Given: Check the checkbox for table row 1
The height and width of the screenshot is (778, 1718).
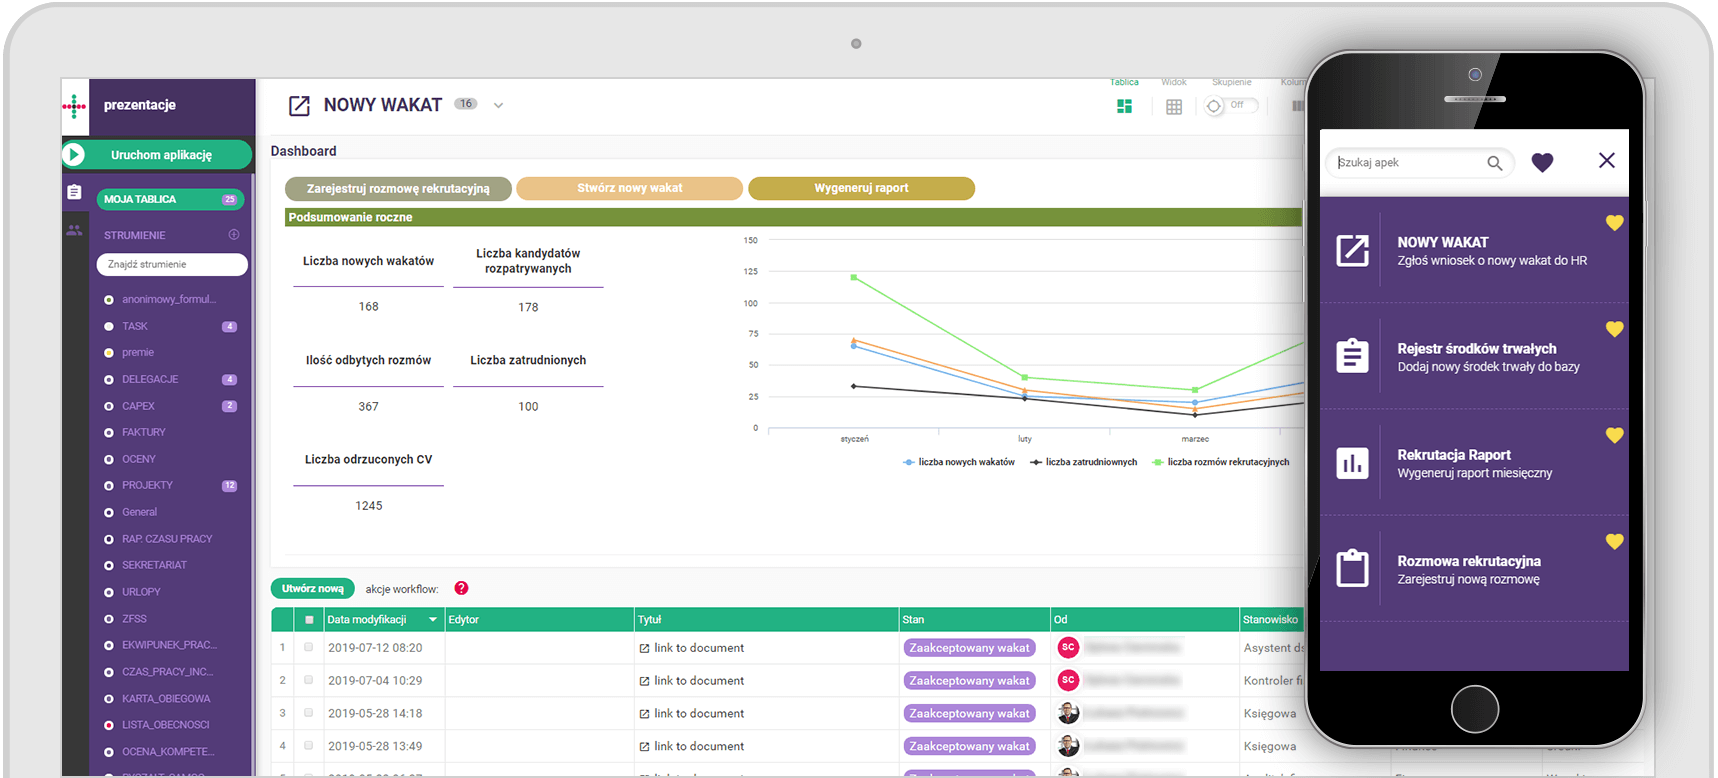Looking at the screenshot, I should [309, 647].
